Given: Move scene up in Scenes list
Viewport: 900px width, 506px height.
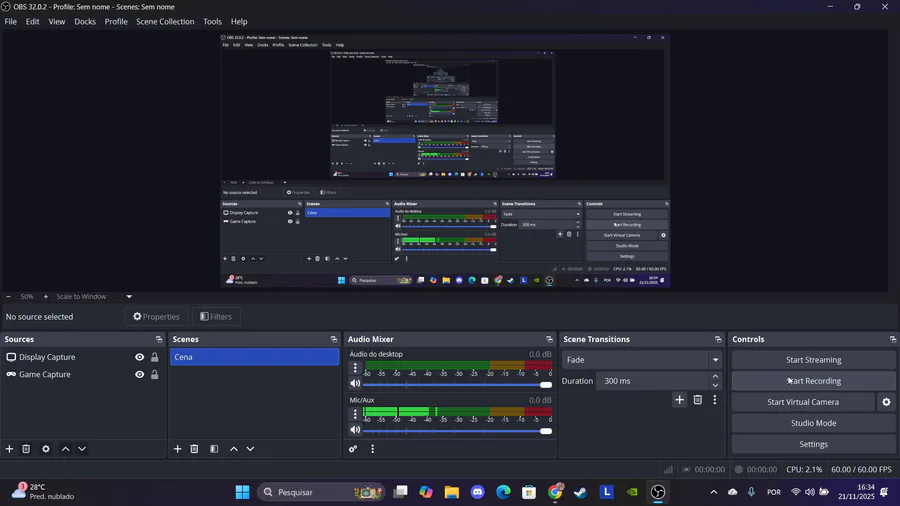Looking at the screenshot, I should tap(234, 449).
